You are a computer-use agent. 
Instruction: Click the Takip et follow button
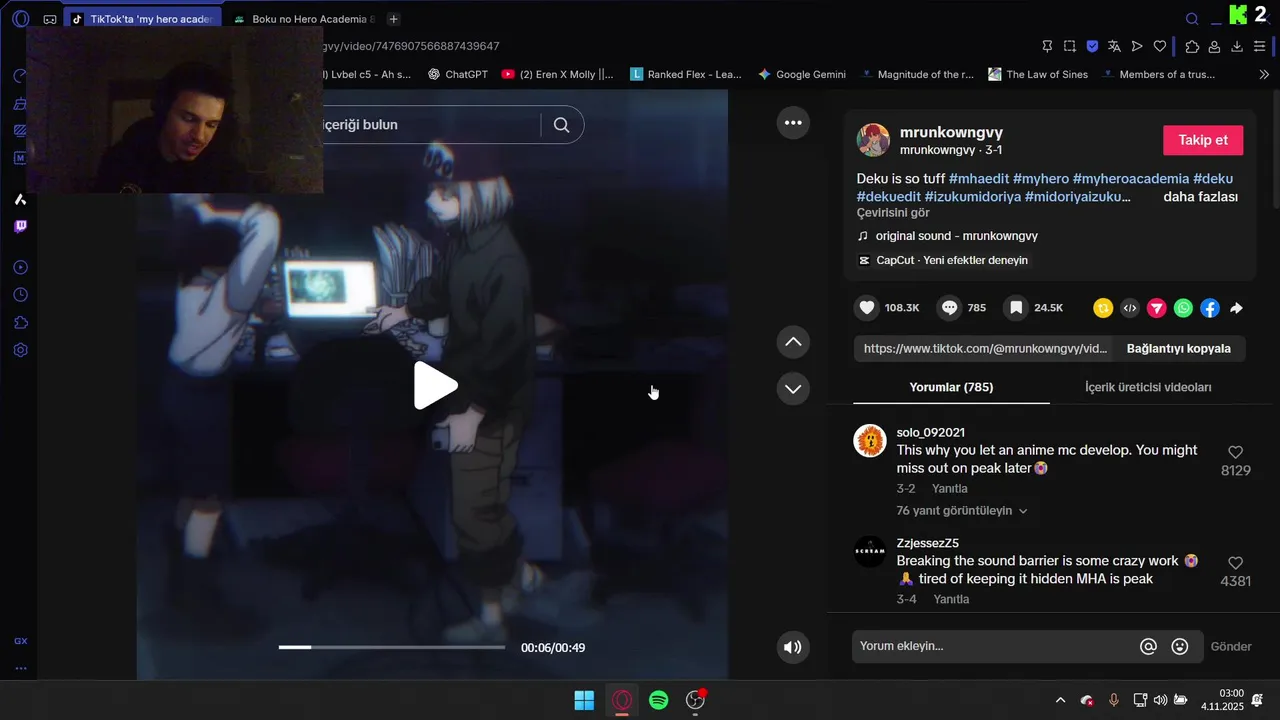click(1203, 140)
